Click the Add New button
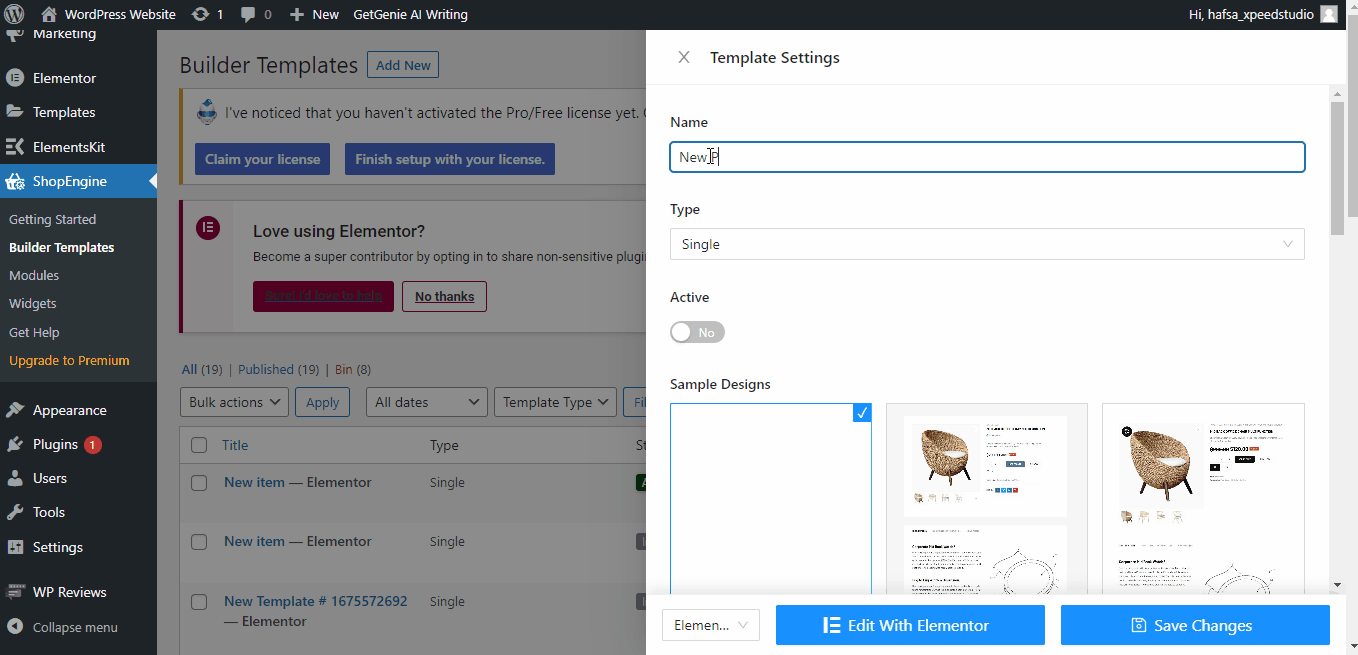 (x=403, y=65)
